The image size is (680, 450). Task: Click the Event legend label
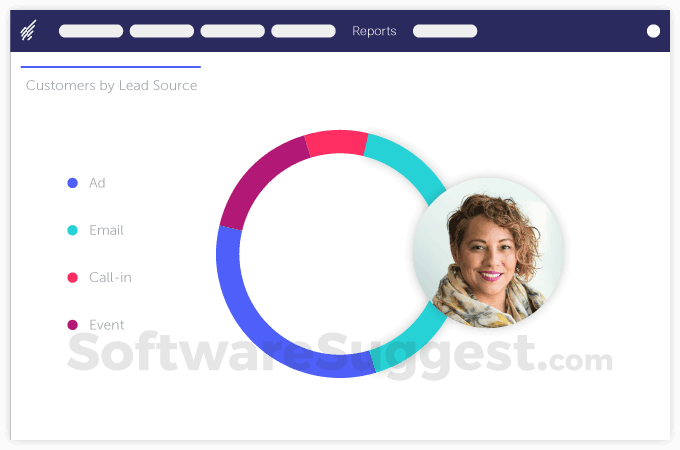point(107,325)
